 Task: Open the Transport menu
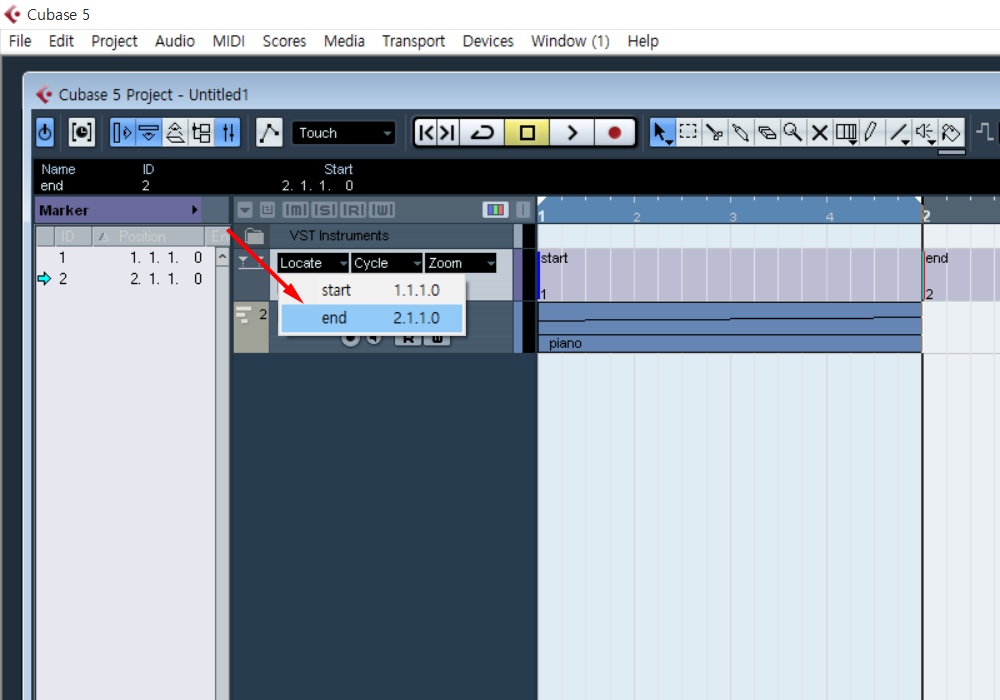[x=413, y=41]
